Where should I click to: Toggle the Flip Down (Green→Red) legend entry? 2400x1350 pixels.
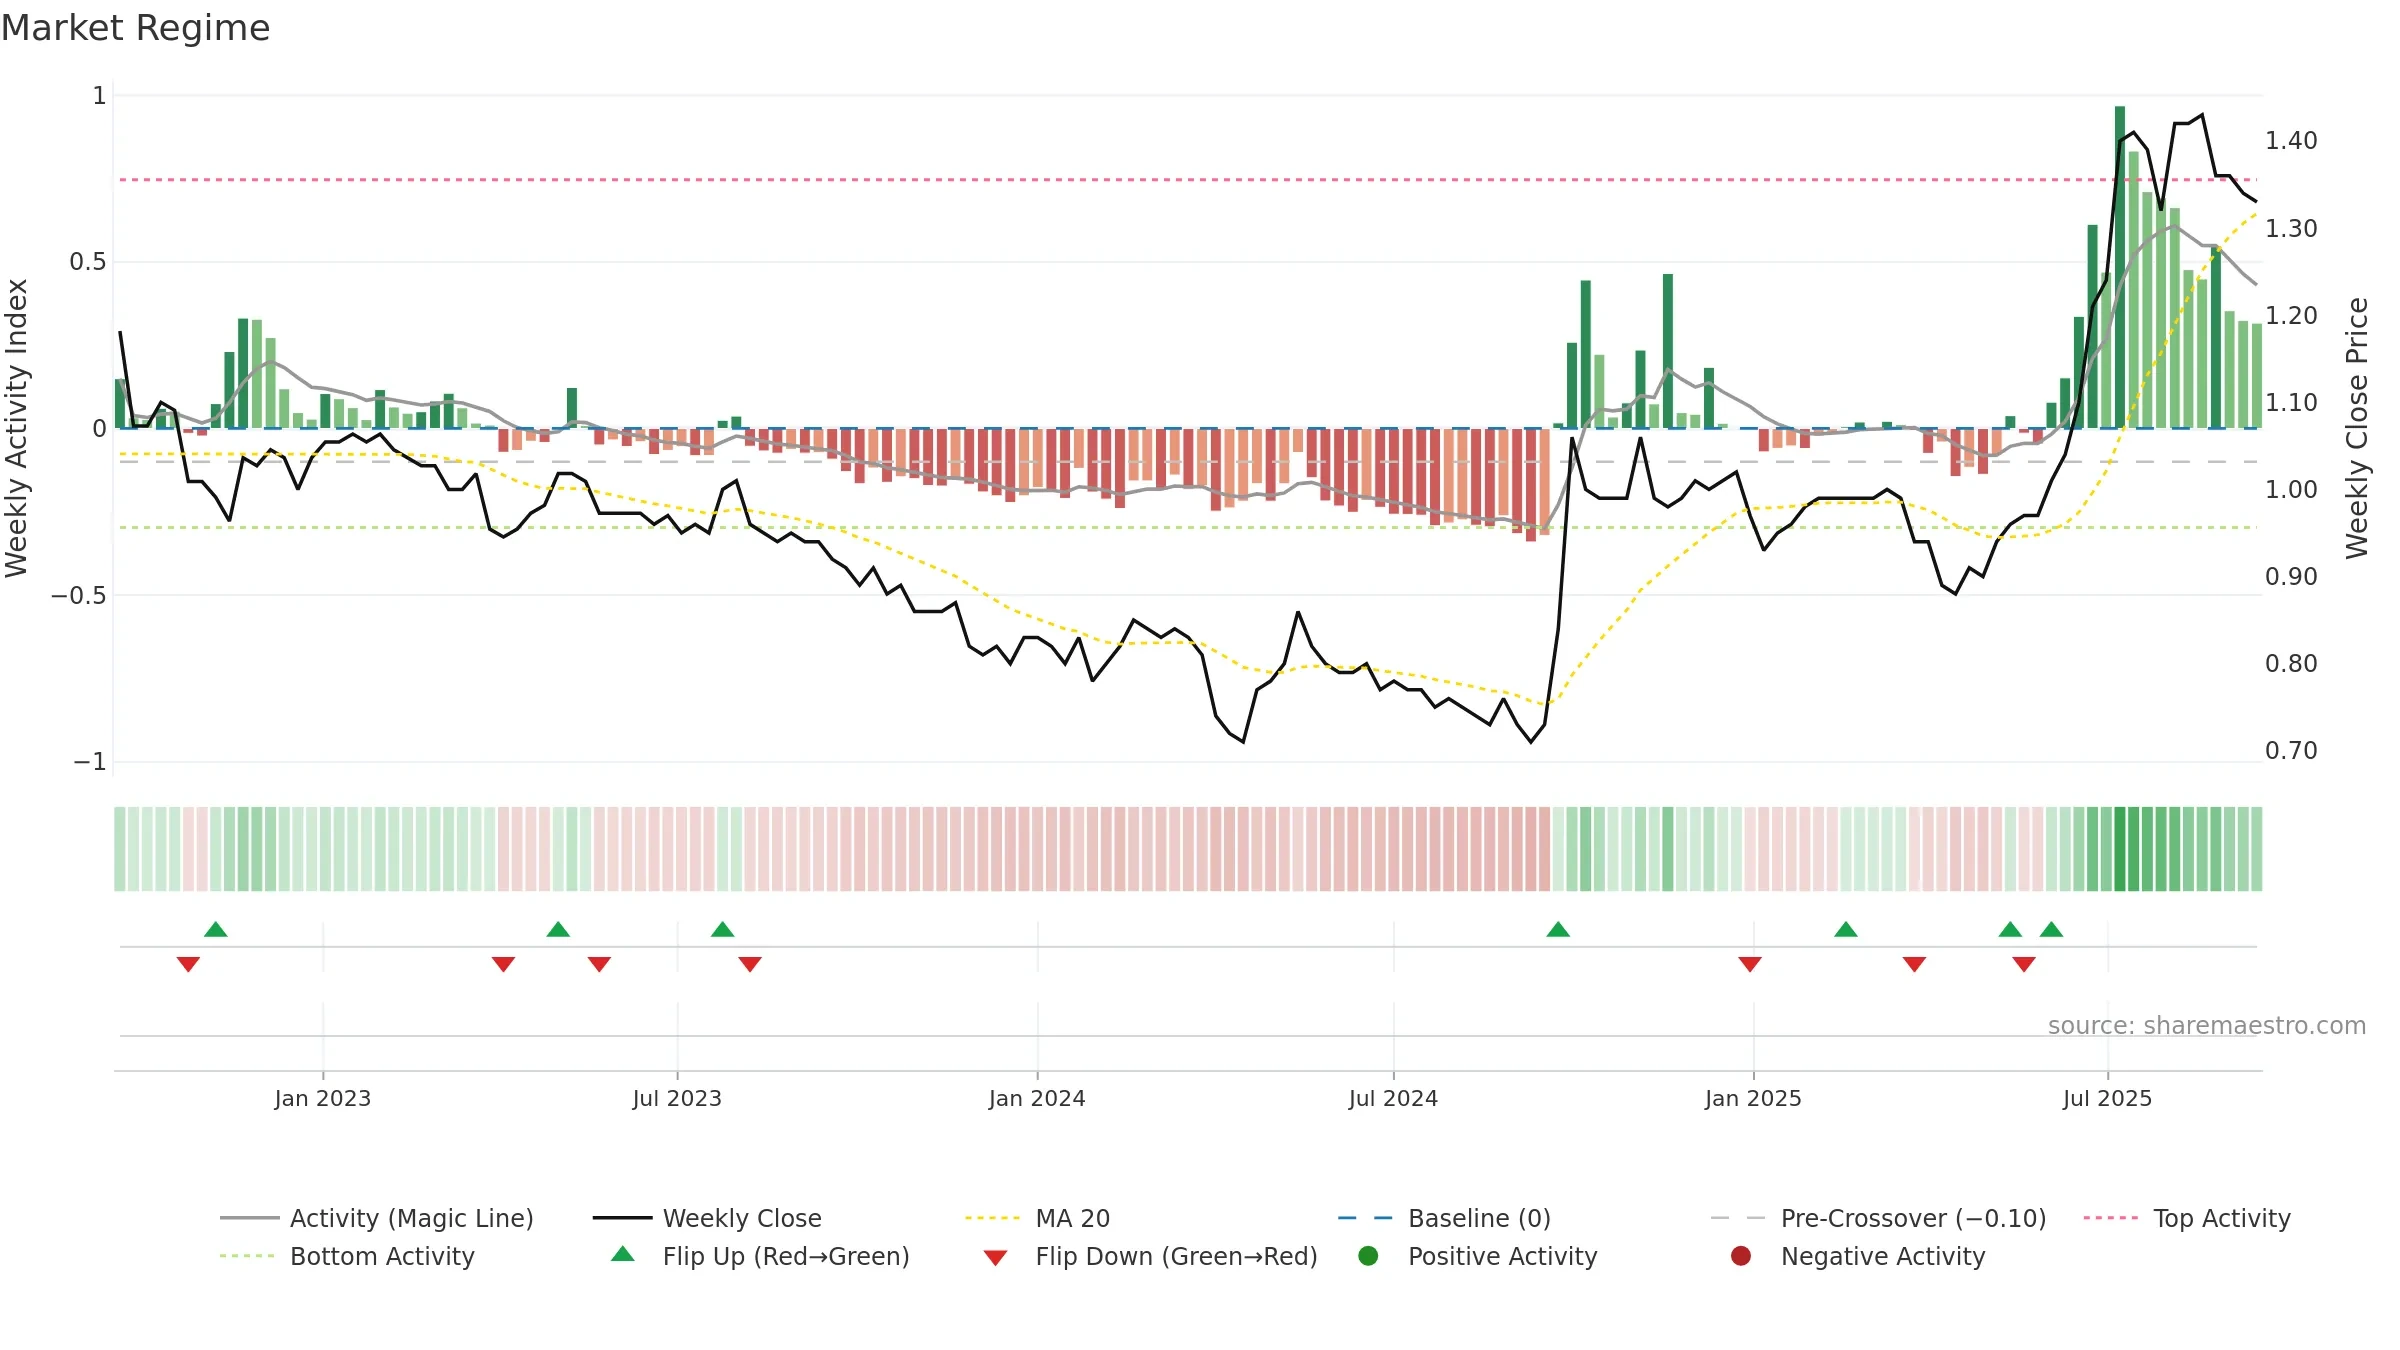click(1150, 1256)
